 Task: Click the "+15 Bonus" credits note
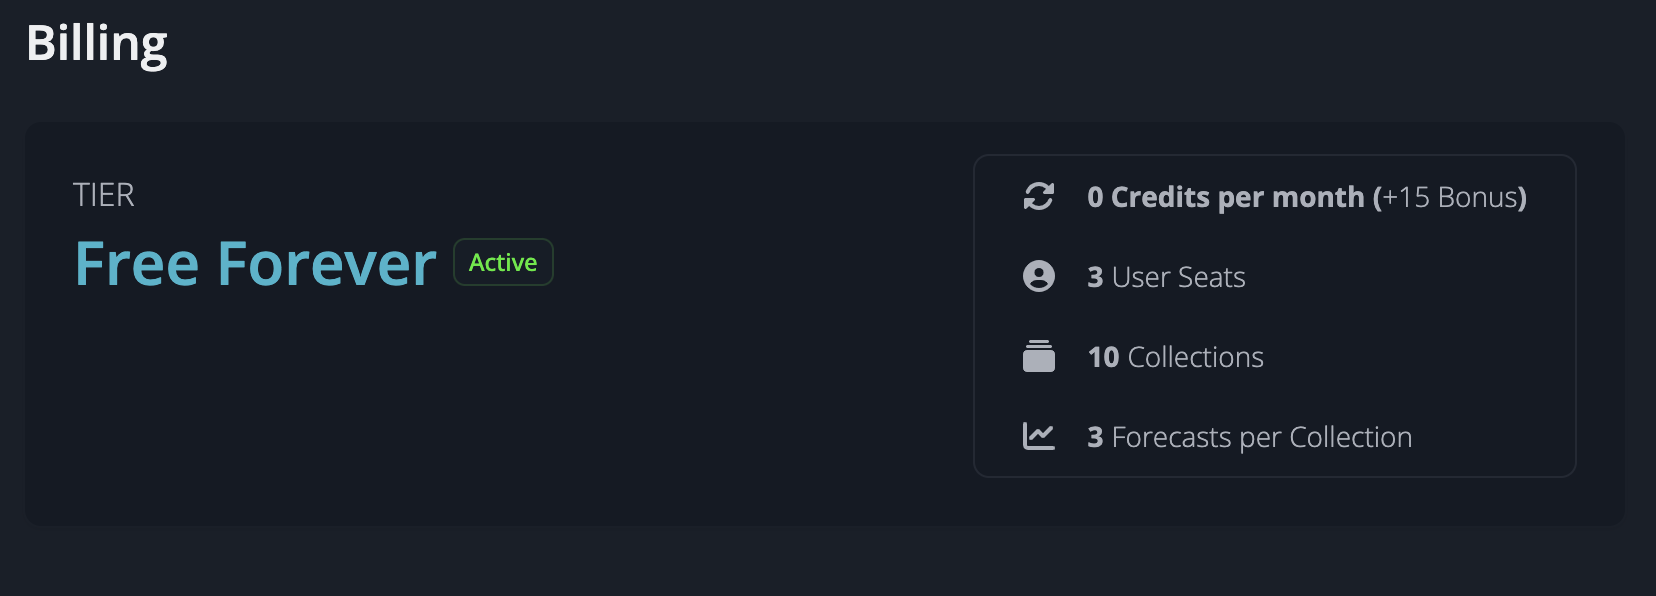point(1450,197)
